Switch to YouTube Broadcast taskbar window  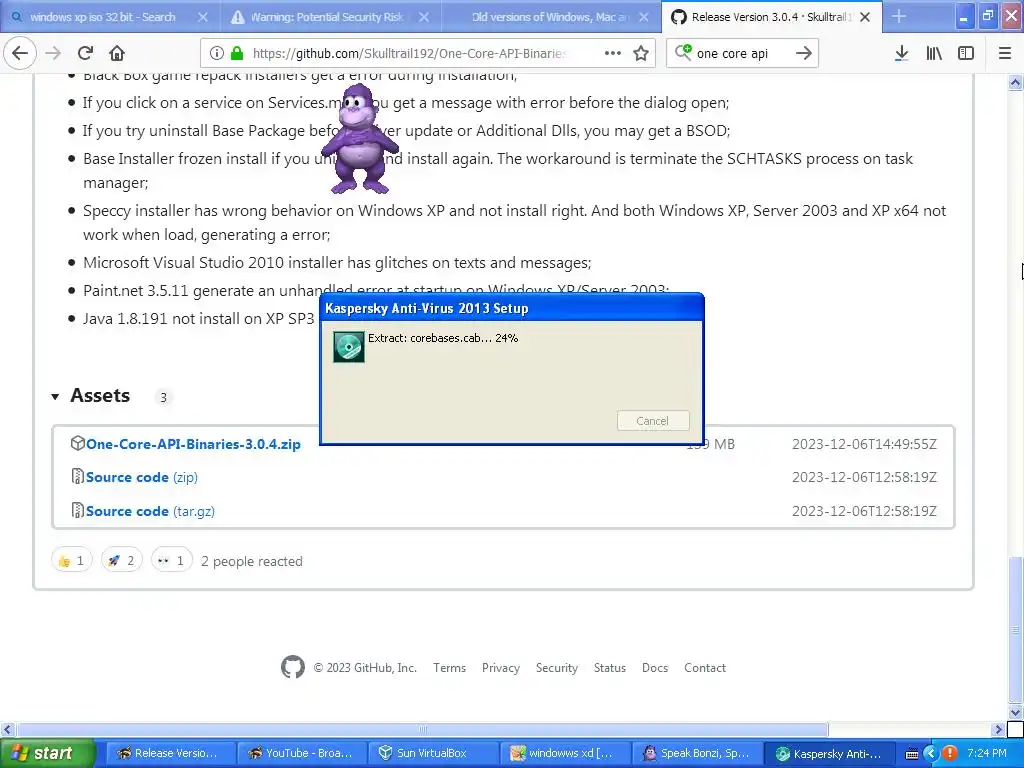301,754
